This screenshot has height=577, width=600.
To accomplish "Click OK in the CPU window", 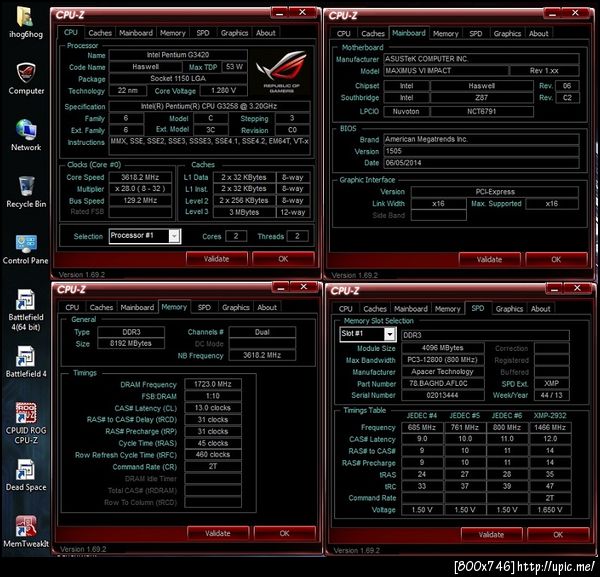I will (283, 259).
